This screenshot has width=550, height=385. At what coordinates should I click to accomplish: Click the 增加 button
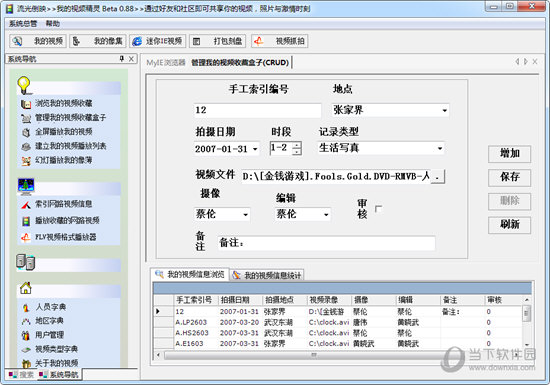point(509,154)
